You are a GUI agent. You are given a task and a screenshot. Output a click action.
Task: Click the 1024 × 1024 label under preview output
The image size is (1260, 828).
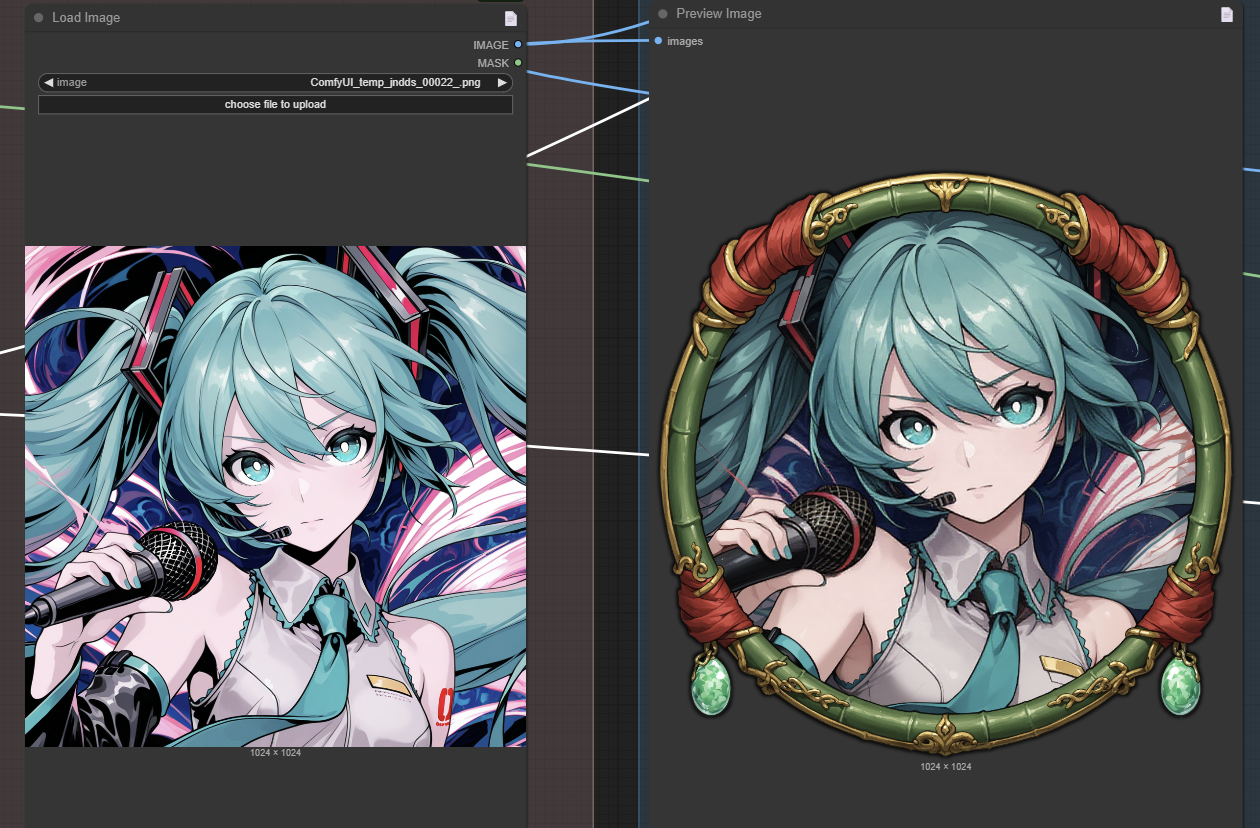[945, 767]
